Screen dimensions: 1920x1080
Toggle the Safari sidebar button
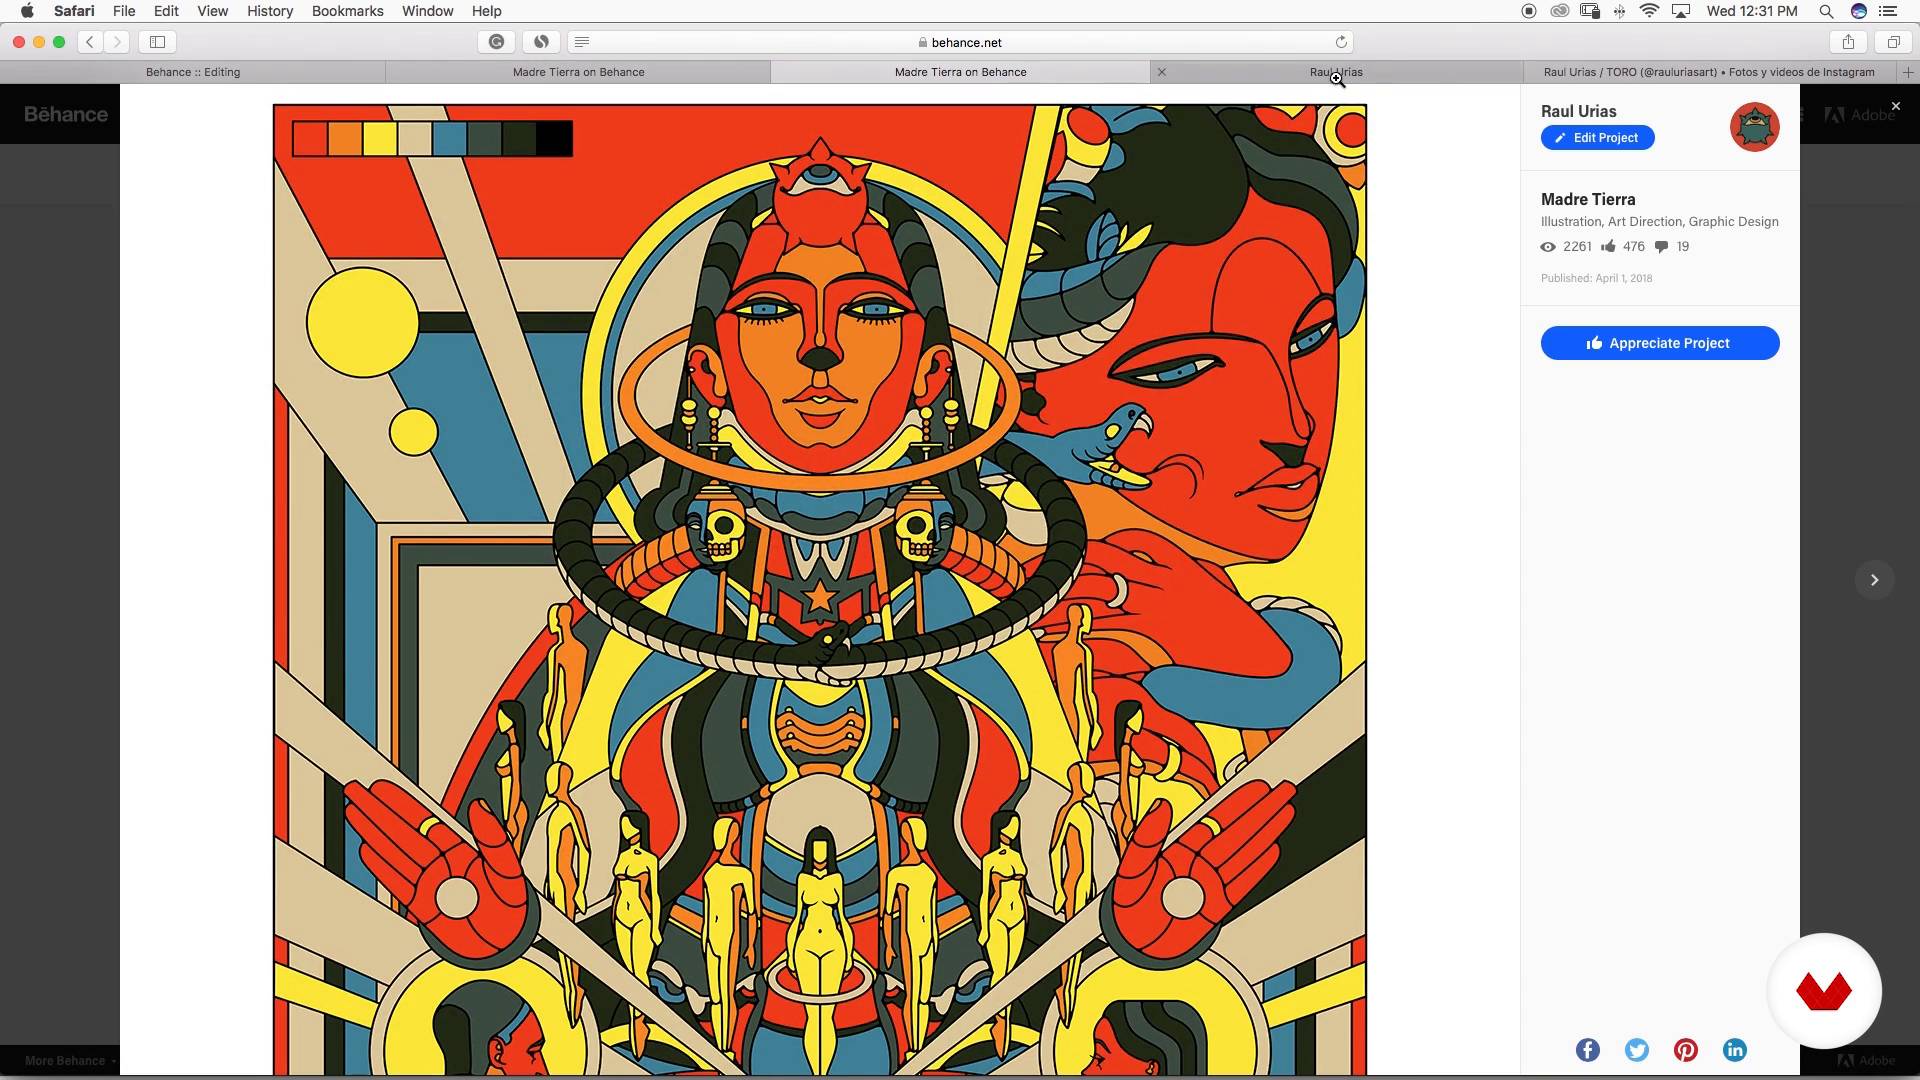157,42
